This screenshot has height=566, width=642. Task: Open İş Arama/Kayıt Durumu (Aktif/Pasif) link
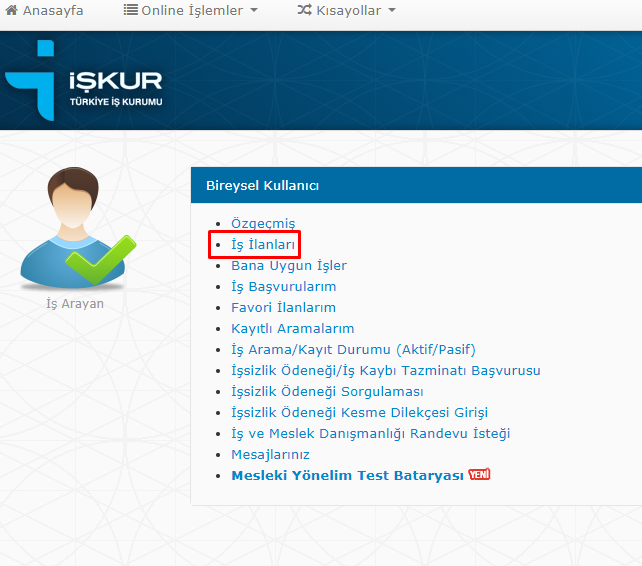[x=353, y=350]
